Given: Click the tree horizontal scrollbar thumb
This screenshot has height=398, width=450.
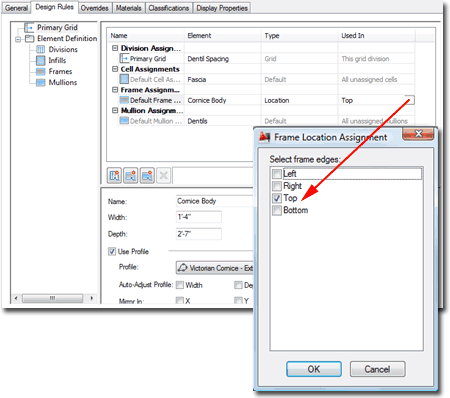Looking at the screenshot, I should [52, 298].
